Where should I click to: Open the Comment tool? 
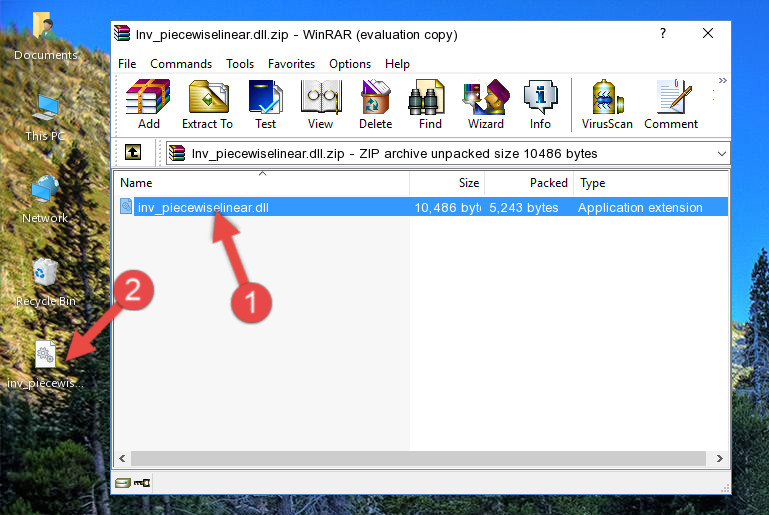[671, 104]
